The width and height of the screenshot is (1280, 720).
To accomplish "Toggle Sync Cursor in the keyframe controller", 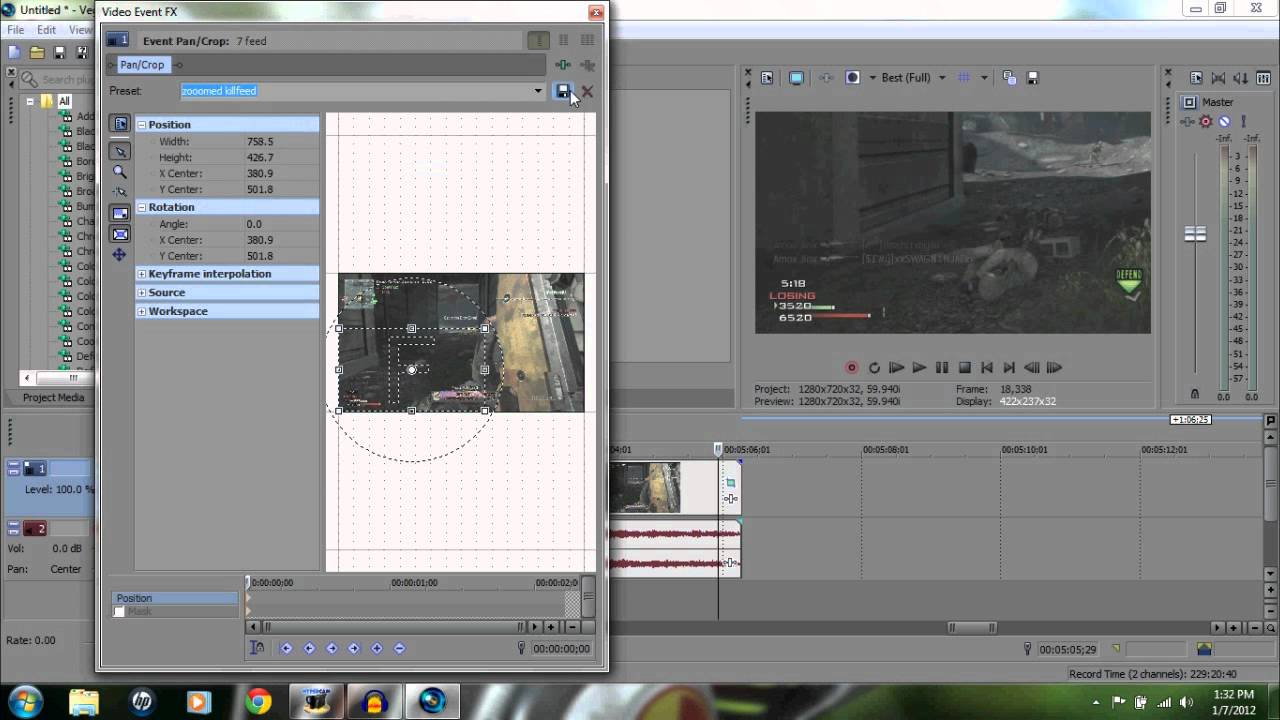I will [257, 648].
